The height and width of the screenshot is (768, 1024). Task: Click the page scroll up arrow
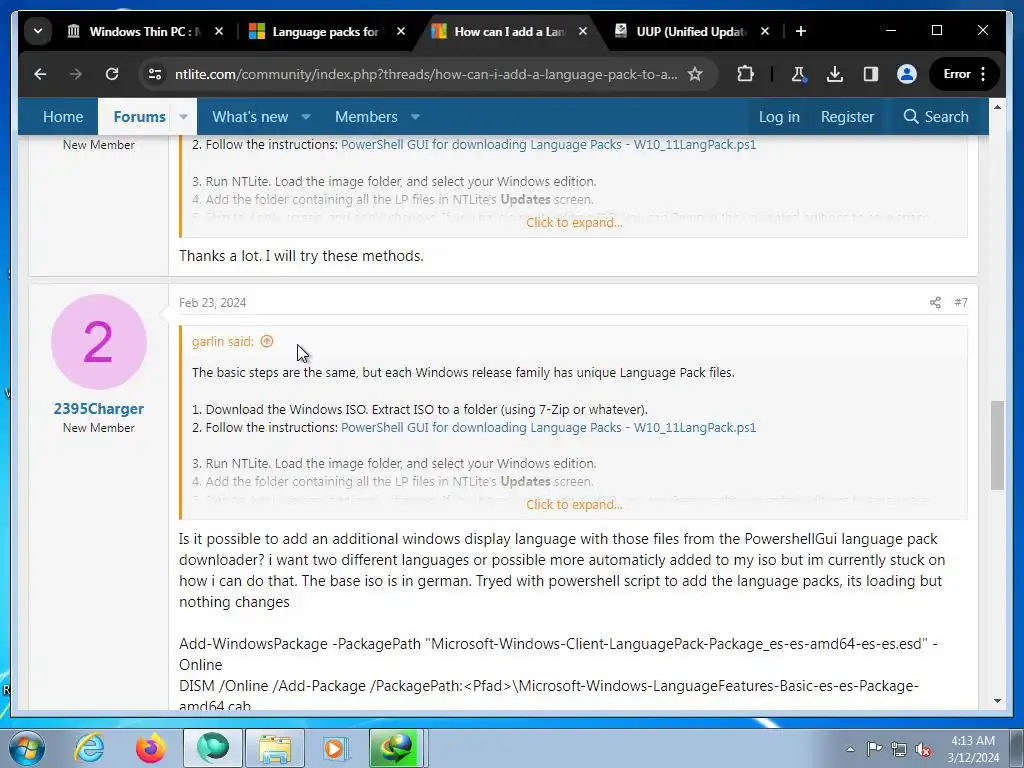coord(997,106)
